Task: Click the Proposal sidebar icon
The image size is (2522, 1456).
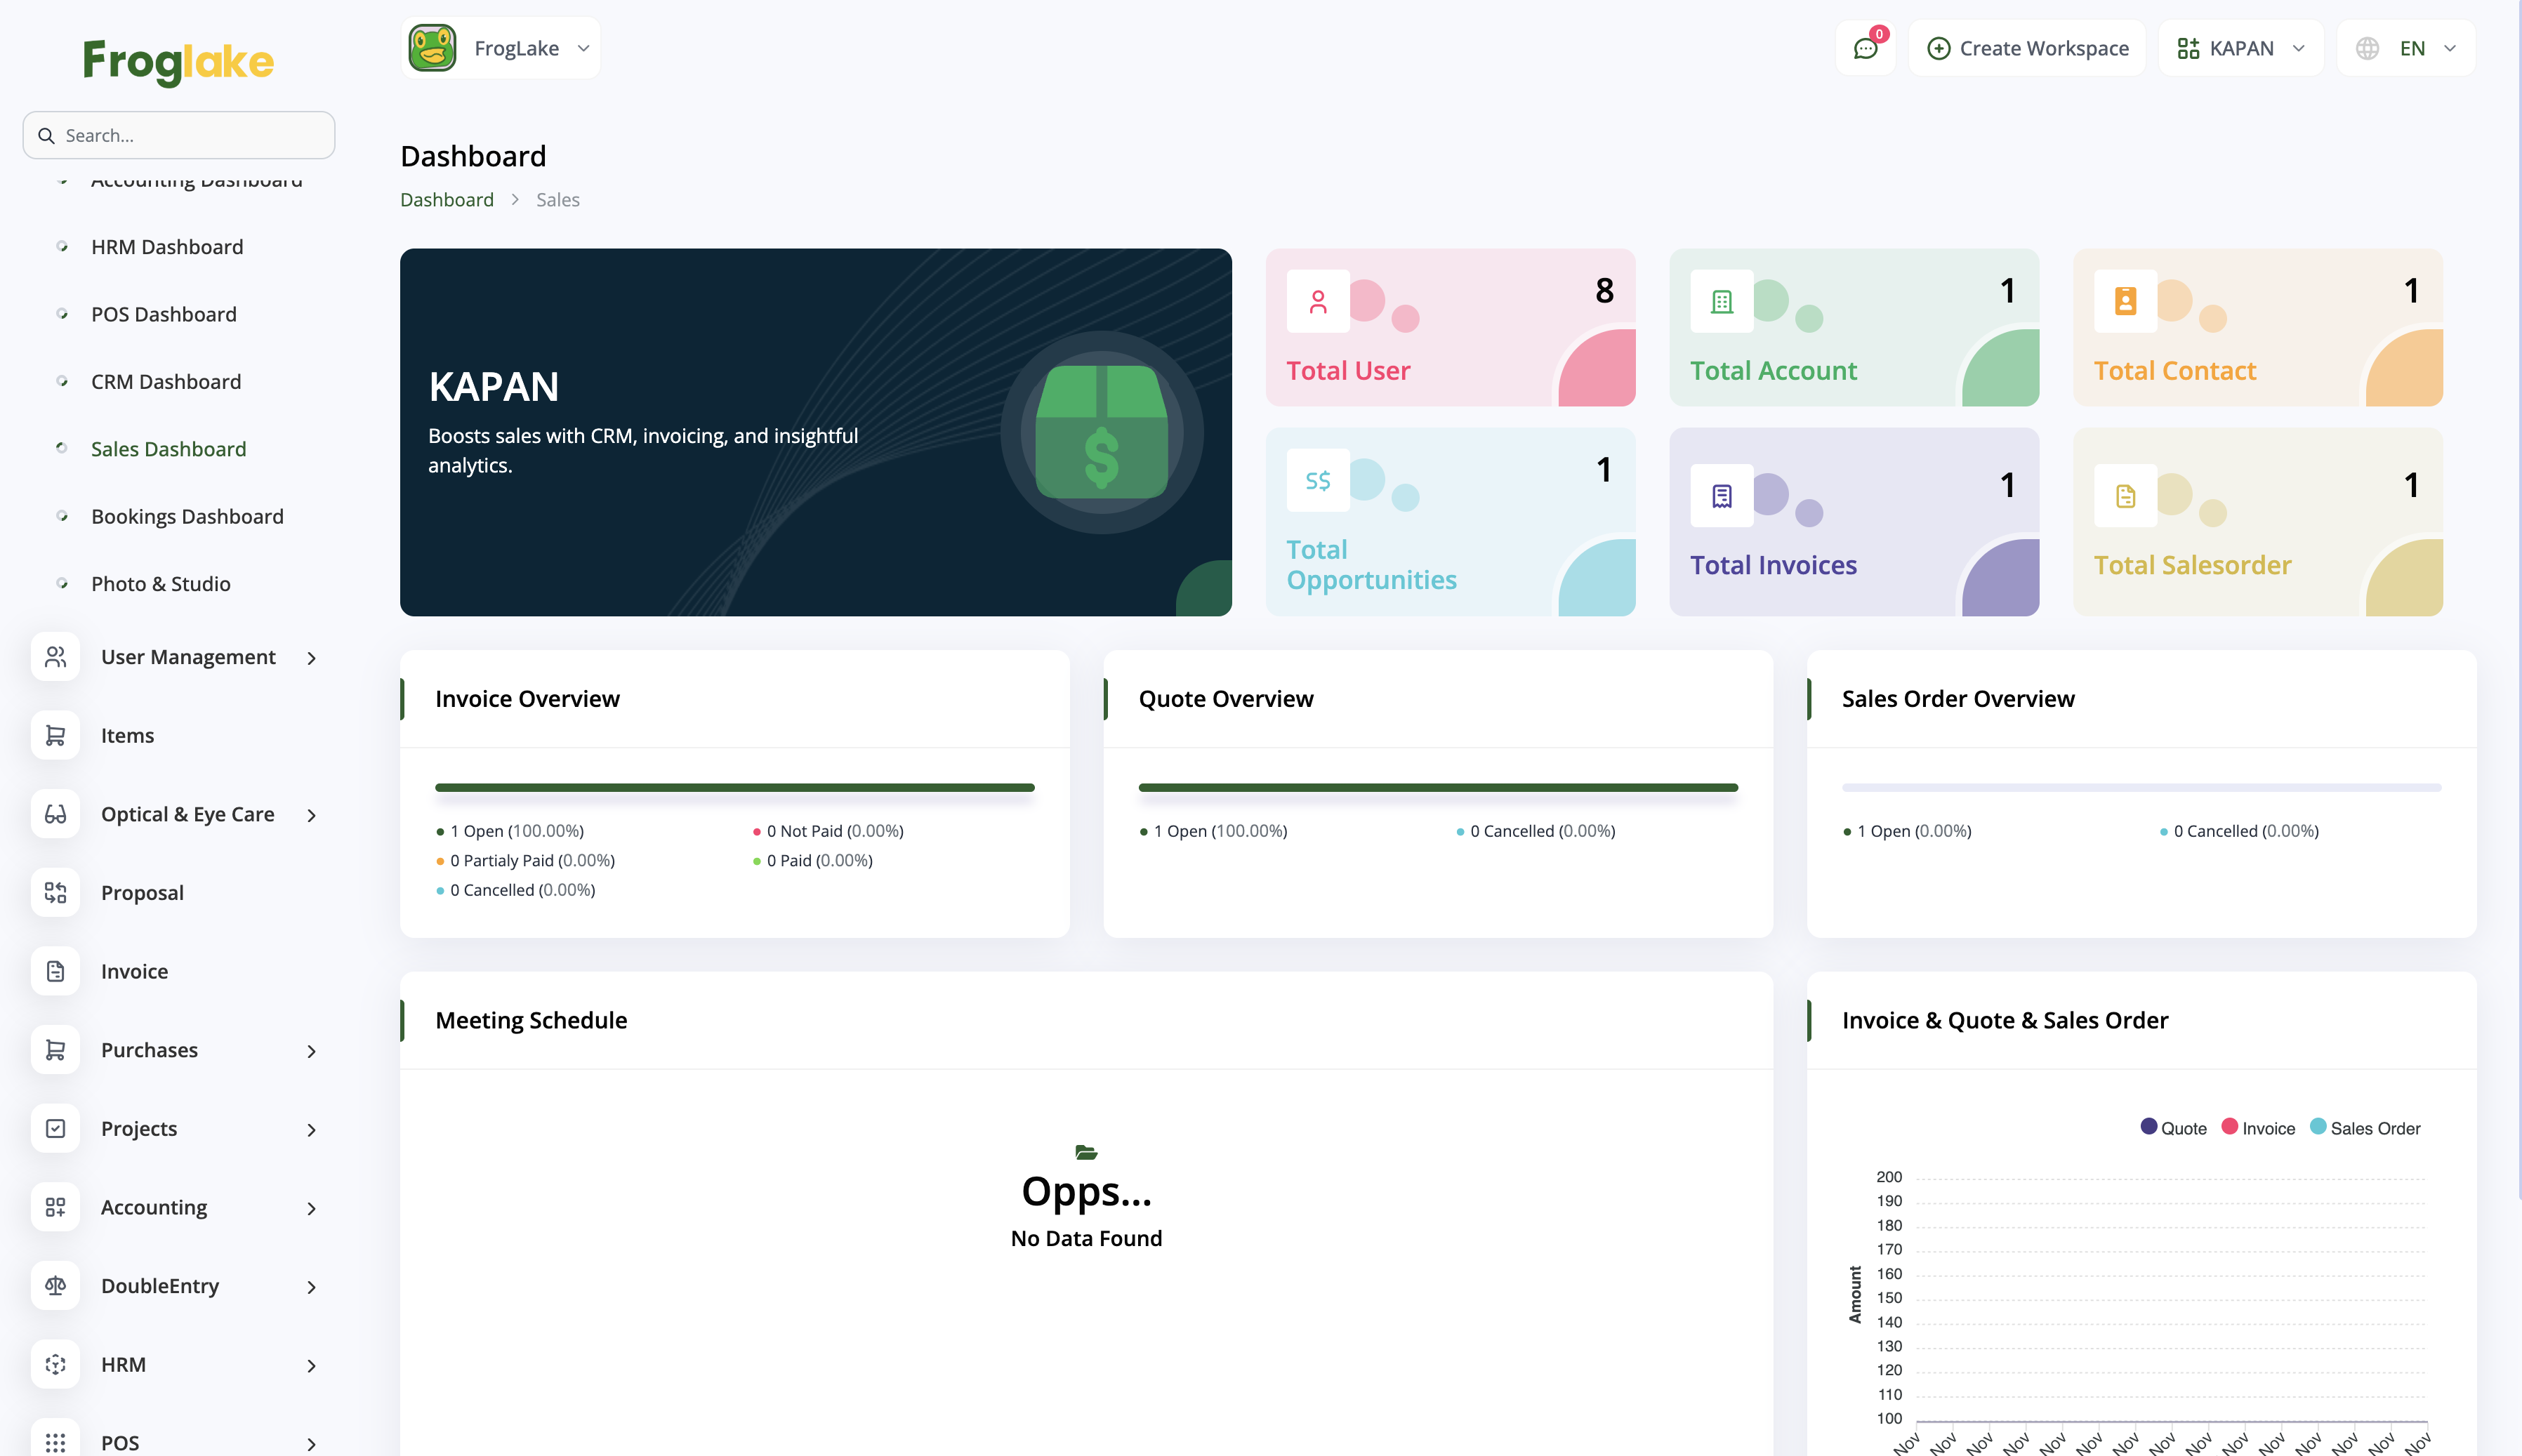Action: (55, 893)
